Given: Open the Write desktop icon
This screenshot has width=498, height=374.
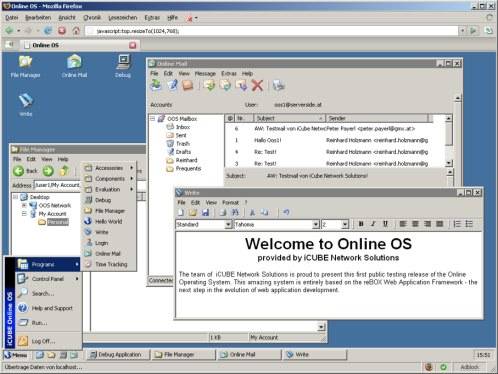Looking at the screenshot, I should tap(26, 105).
